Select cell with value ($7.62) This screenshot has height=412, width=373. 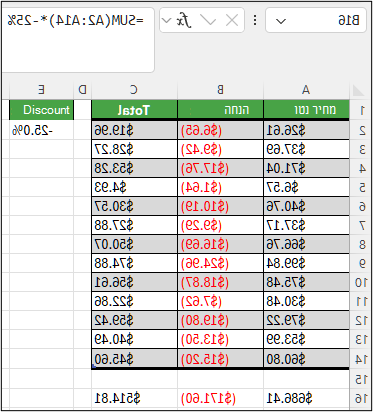pos(220,301)
